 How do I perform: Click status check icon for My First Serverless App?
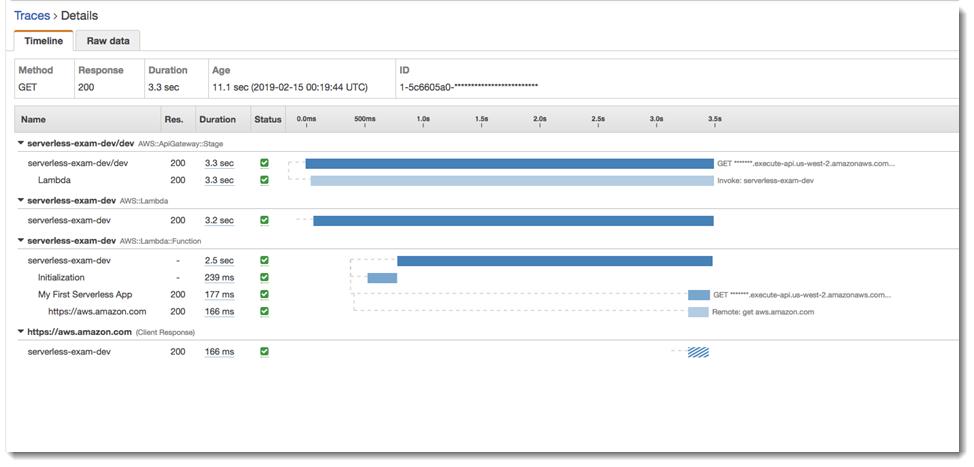264,295
